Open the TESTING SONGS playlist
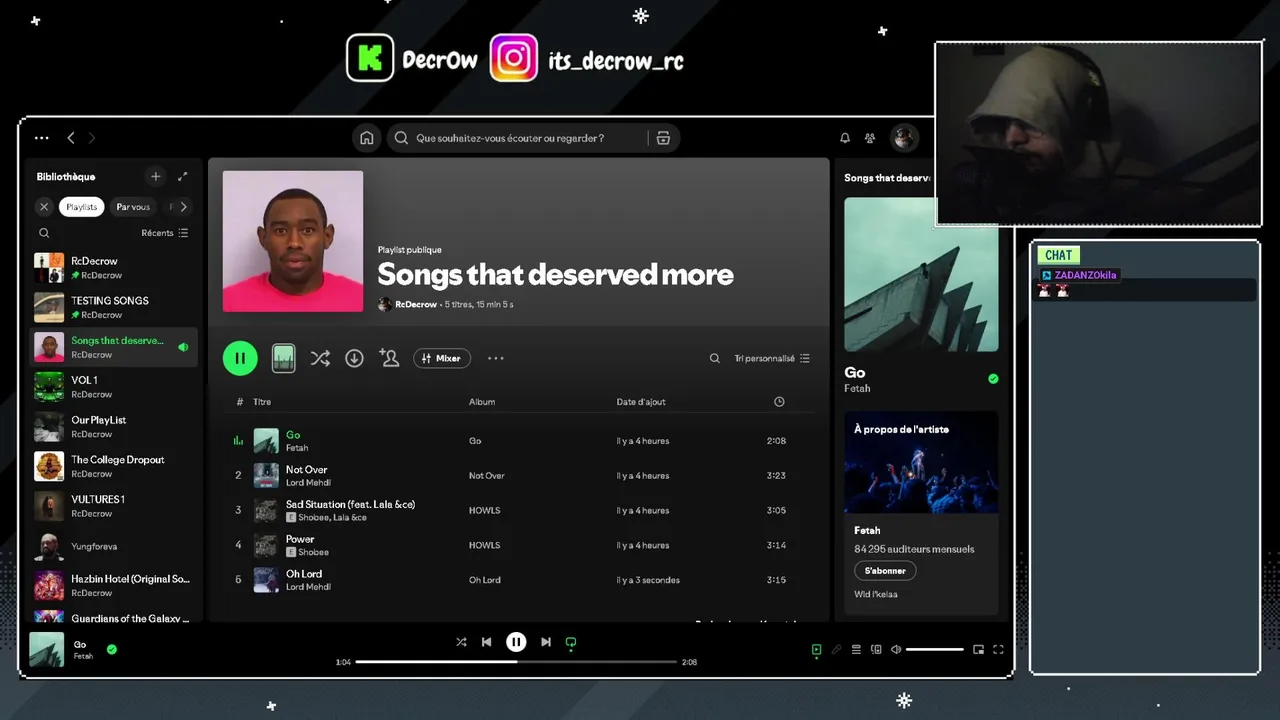Viewport: 1280px width, 720px height. [x=114, y=307]
